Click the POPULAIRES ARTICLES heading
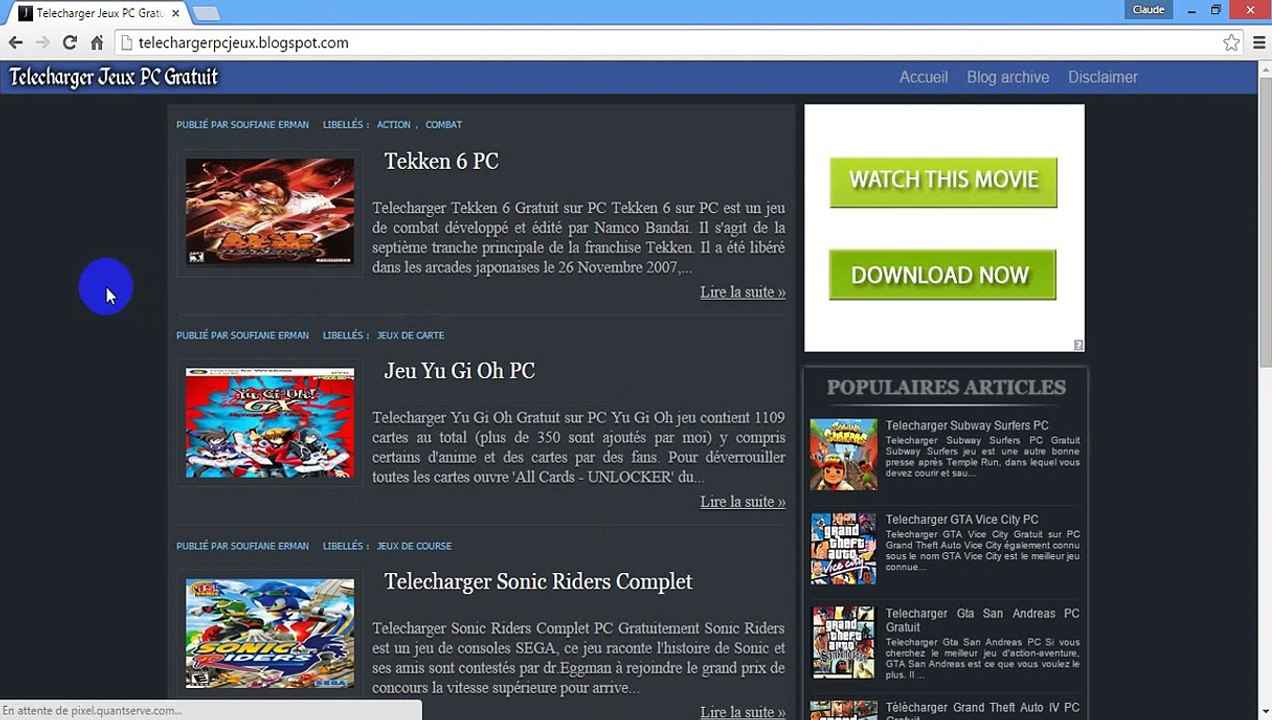1272x720 pixels. pyautogui.click(x=945, y=387)
